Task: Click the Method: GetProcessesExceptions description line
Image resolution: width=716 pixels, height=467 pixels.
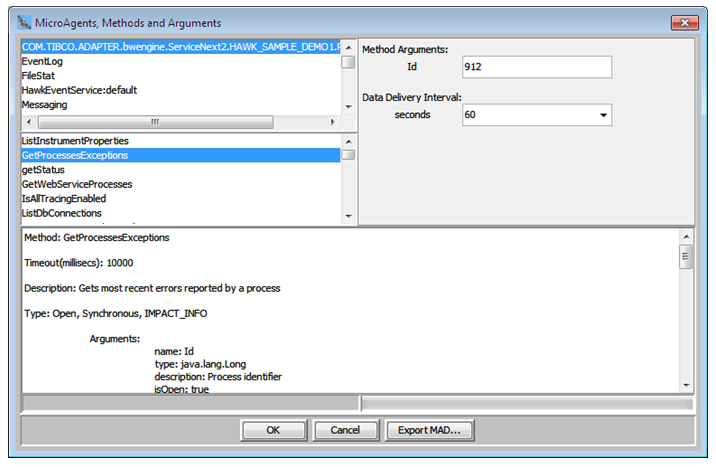Action: [x=97, y=237]
